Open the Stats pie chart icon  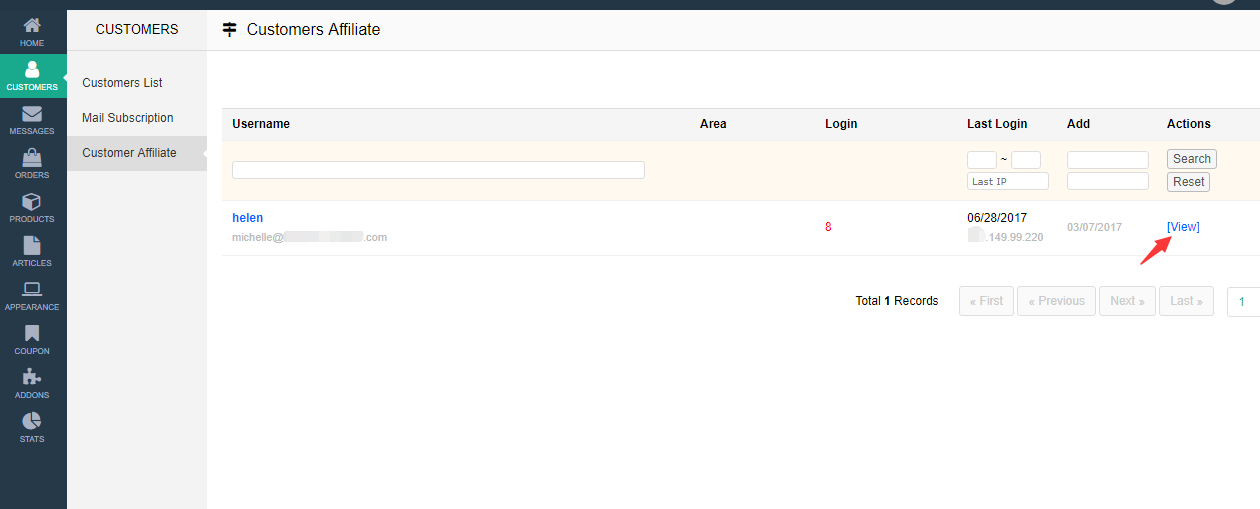point(32,422)
